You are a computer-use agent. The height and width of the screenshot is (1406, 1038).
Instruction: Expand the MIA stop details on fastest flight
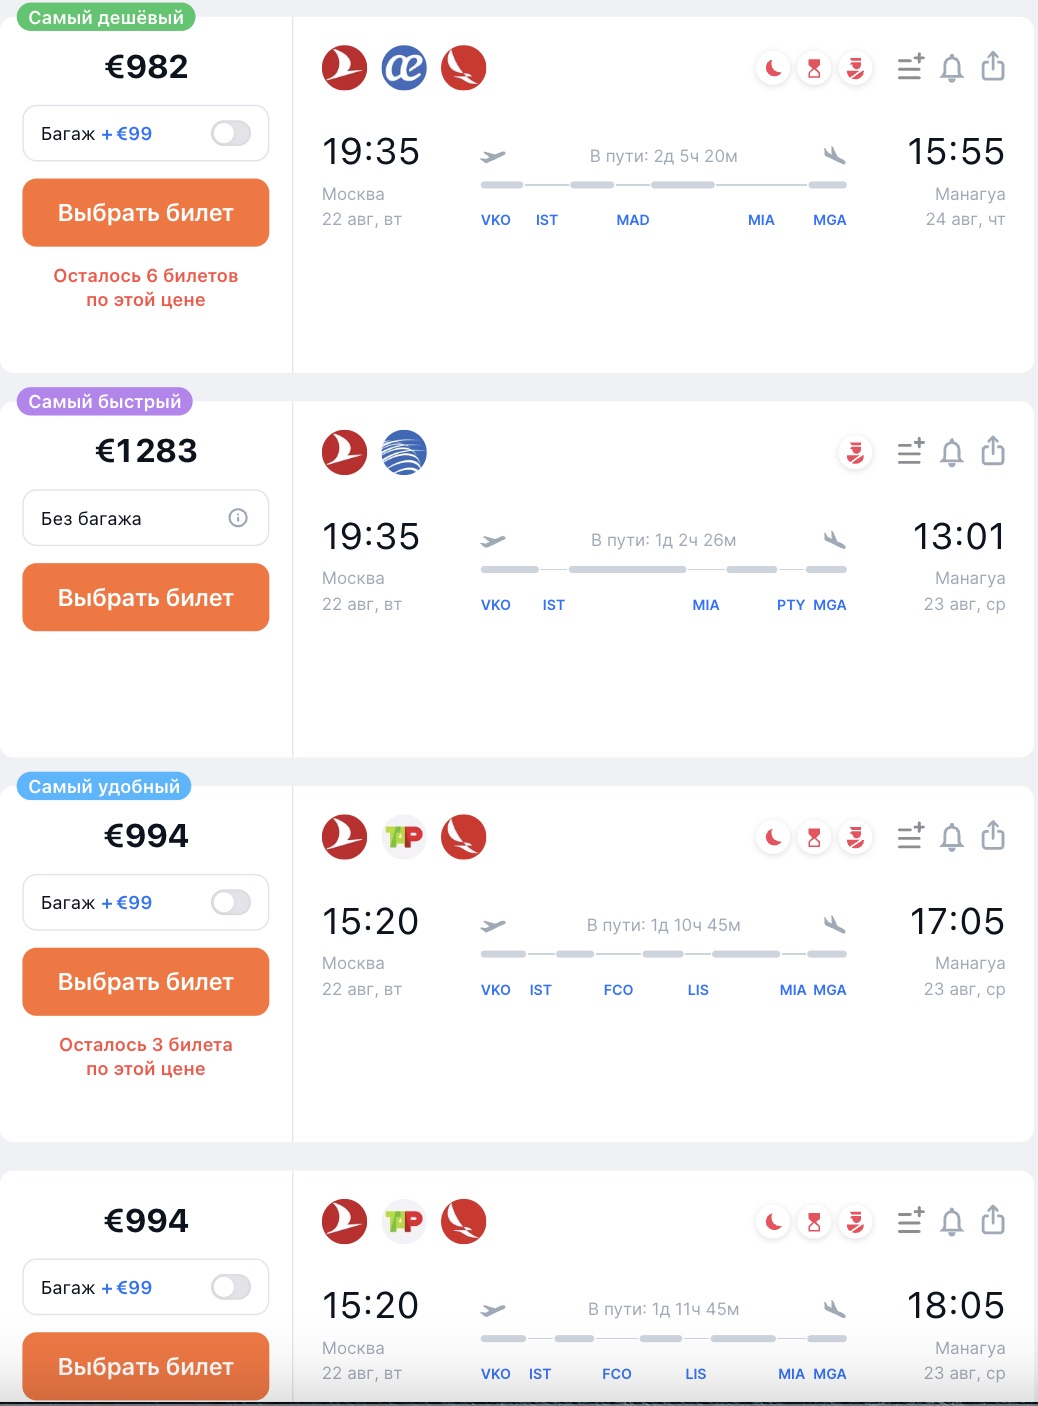click(x=706, y=605)
